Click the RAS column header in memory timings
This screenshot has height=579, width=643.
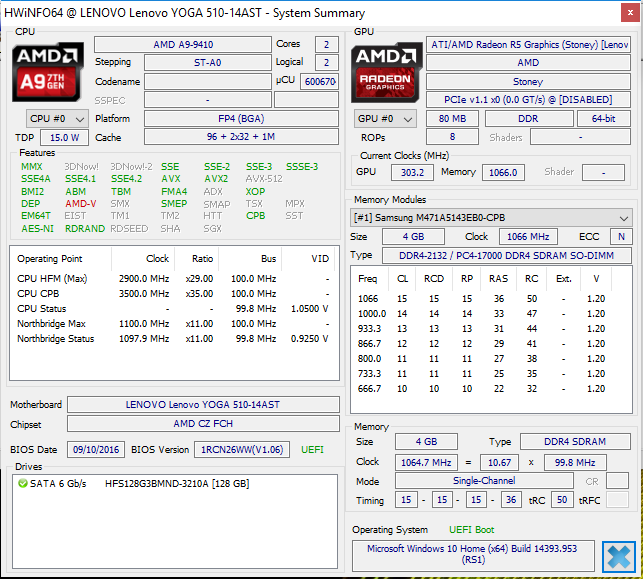[498, 279]
